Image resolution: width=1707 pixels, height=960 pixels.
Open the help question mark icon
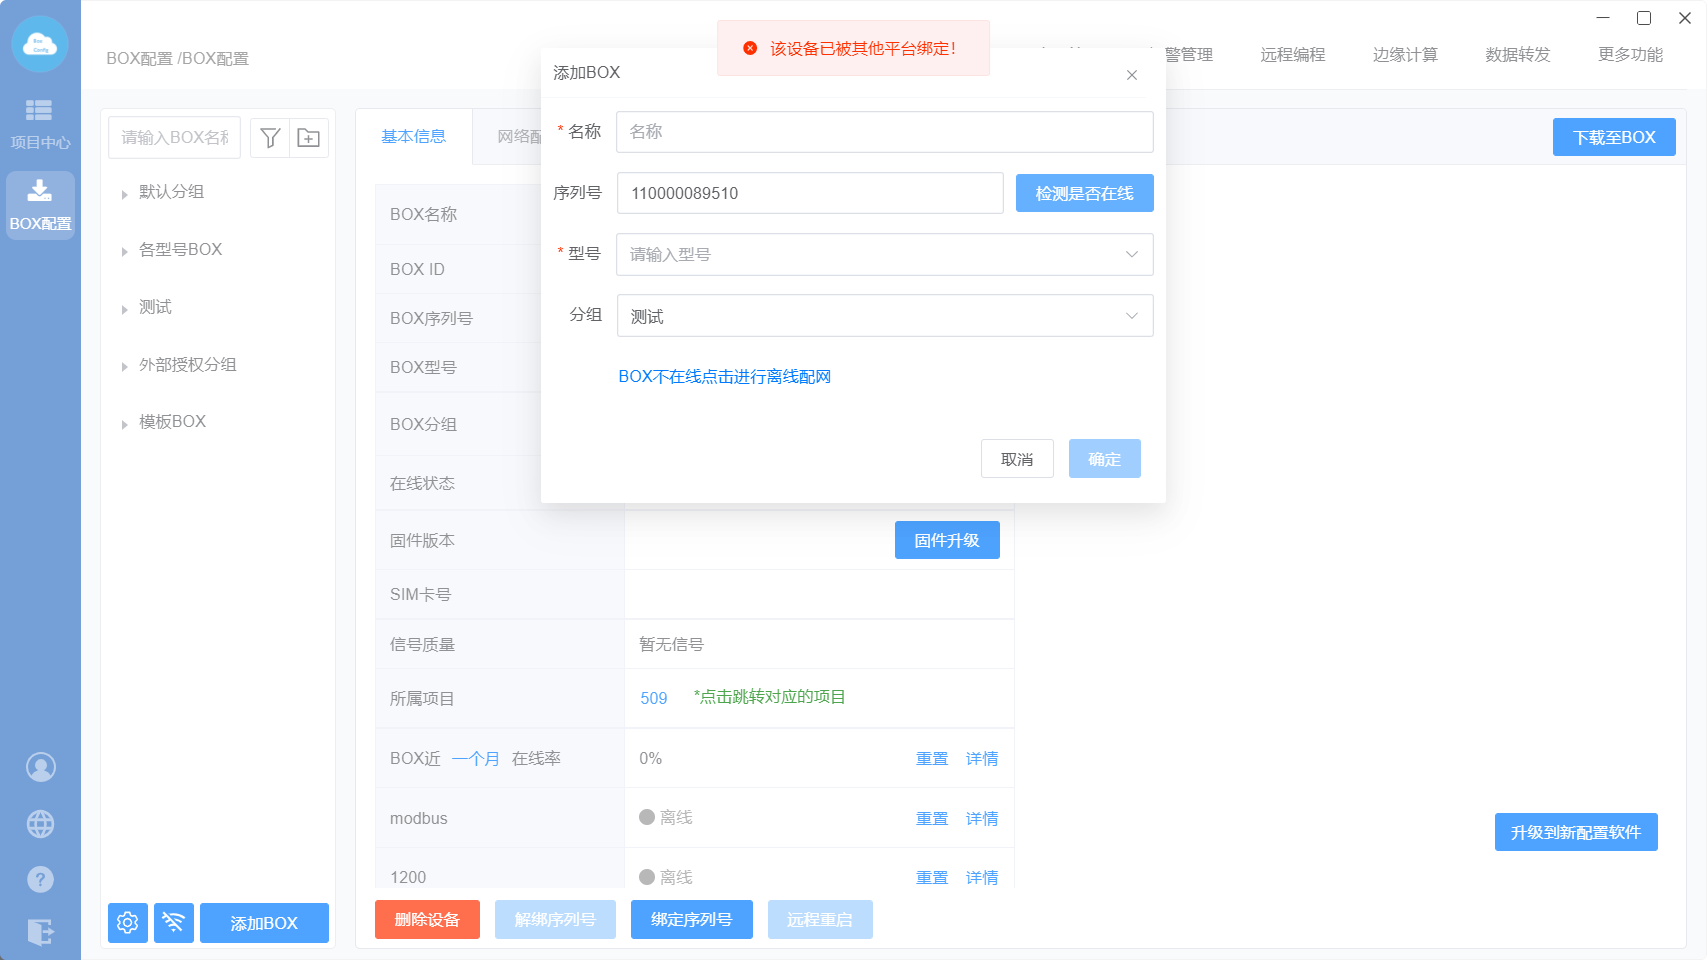pyautogui.click(x=40, y=879)
